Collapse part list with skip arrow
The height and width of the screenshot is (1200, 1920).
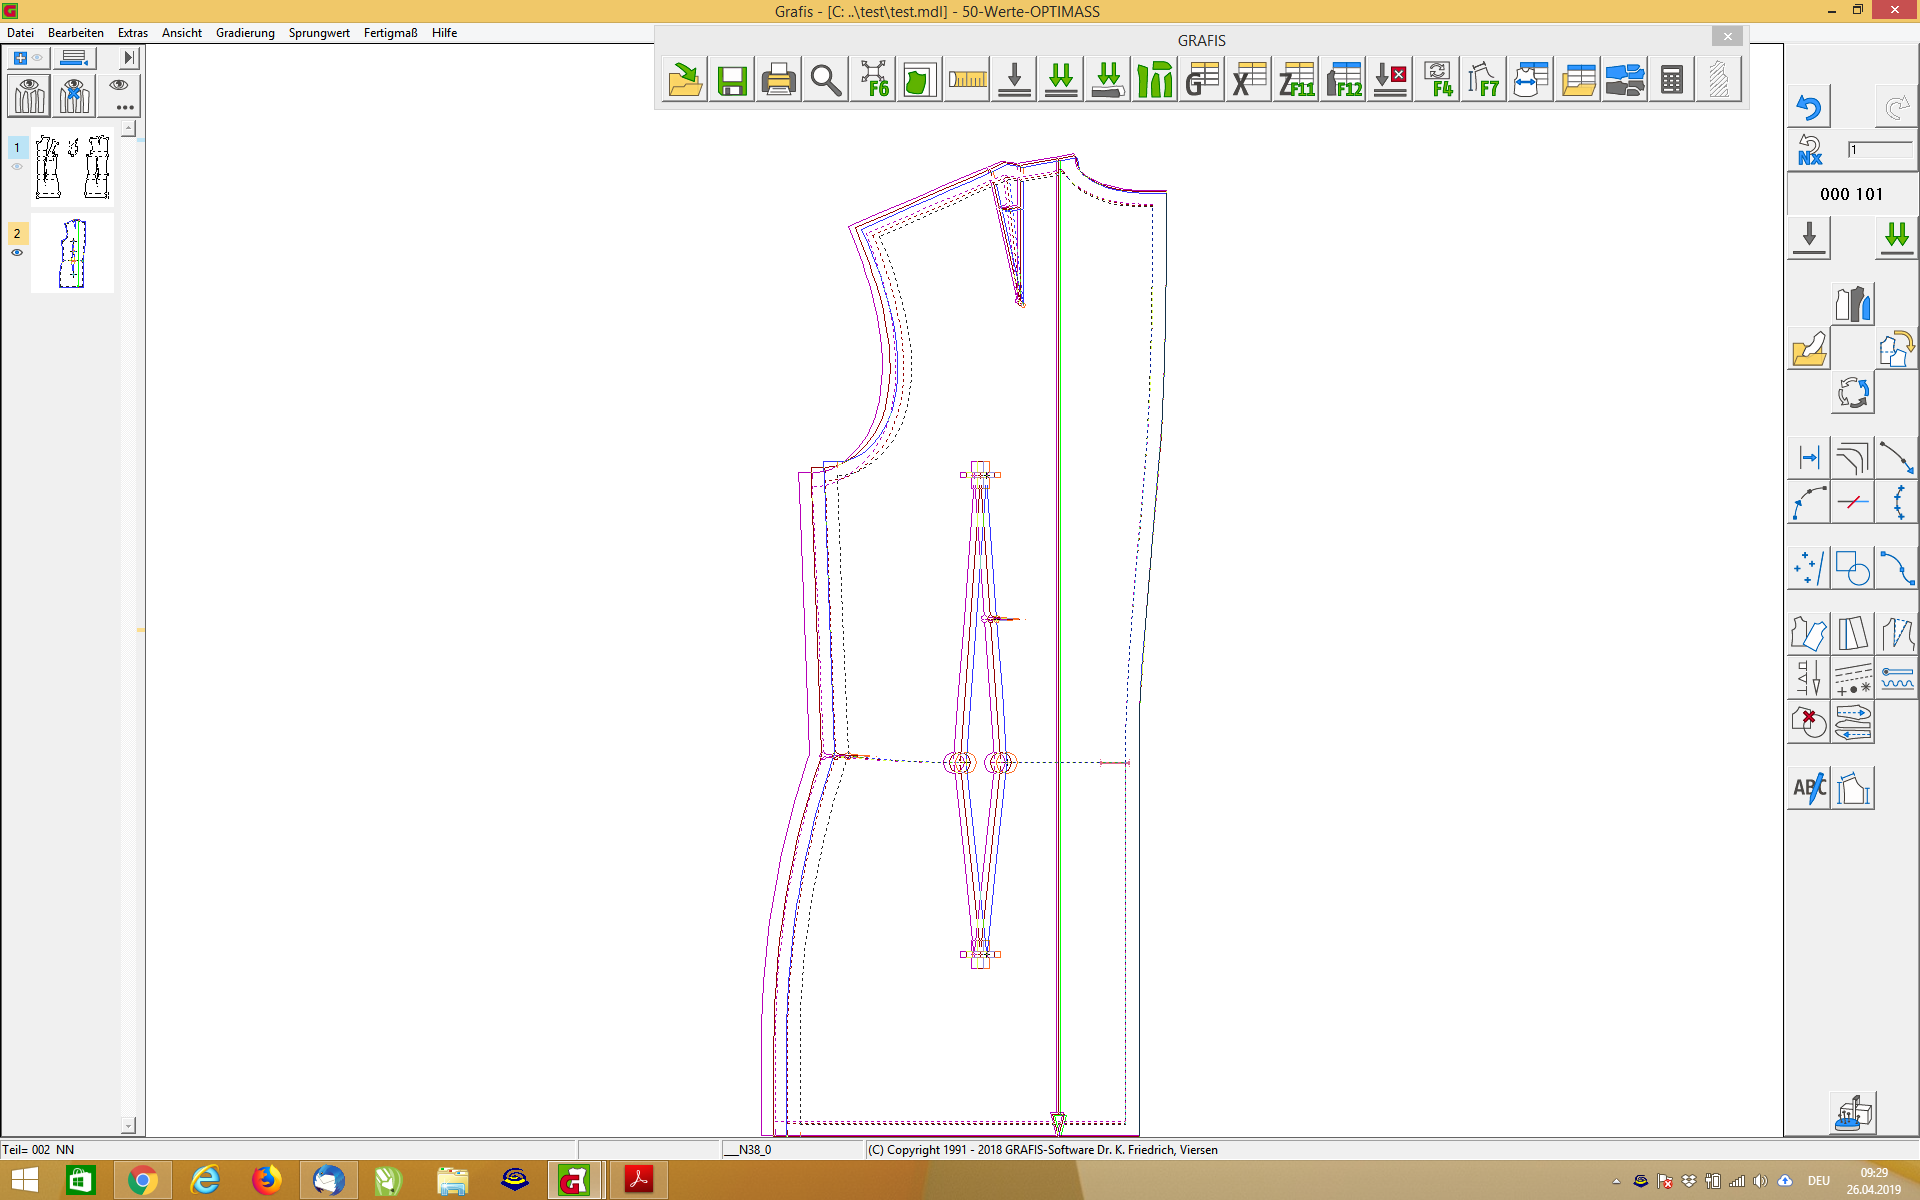click(128, 58)
